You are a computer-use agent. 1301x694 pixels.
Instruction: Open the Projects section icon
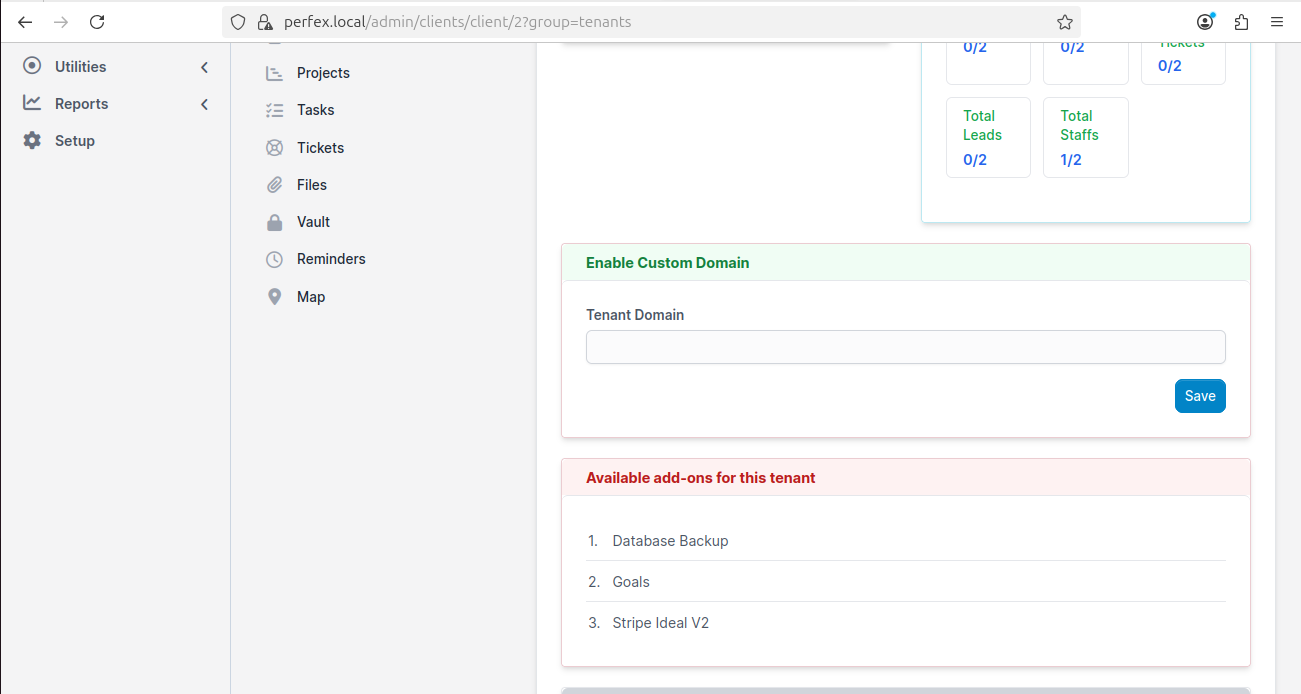point(274,72)
